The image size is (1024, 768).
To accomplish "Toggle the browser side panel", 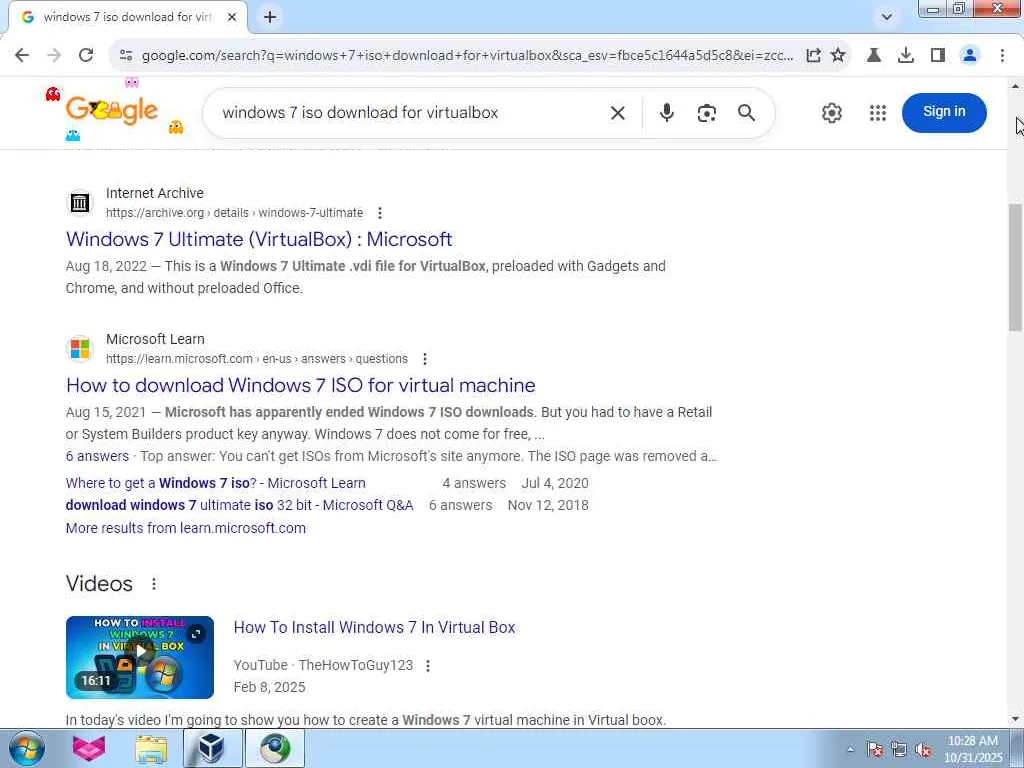I will click(x=938, y=55).
